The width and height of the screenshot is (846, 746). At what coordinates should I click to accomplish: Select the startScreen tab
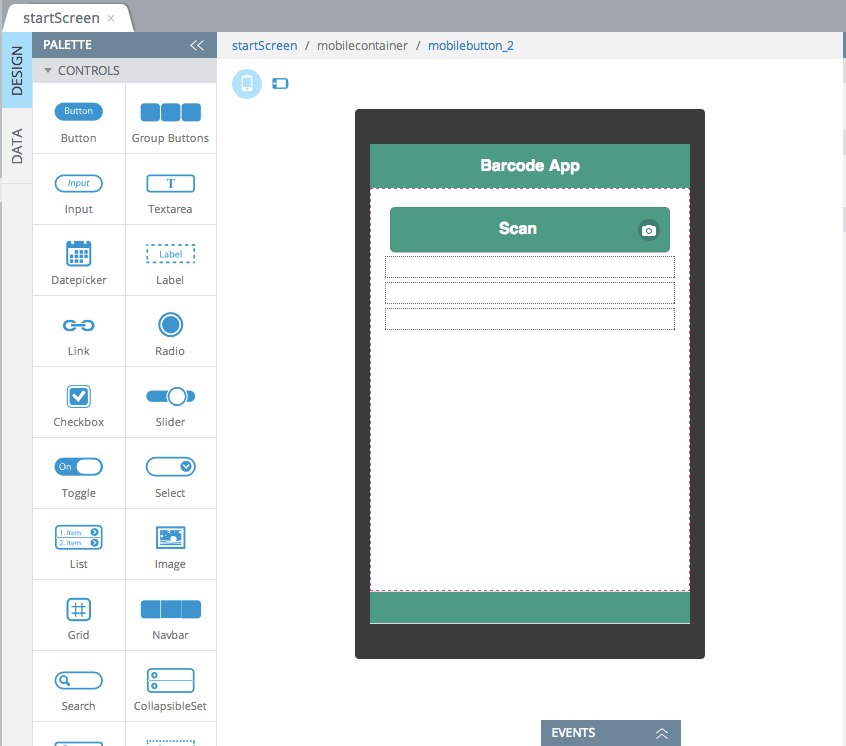tap(62, 17)
